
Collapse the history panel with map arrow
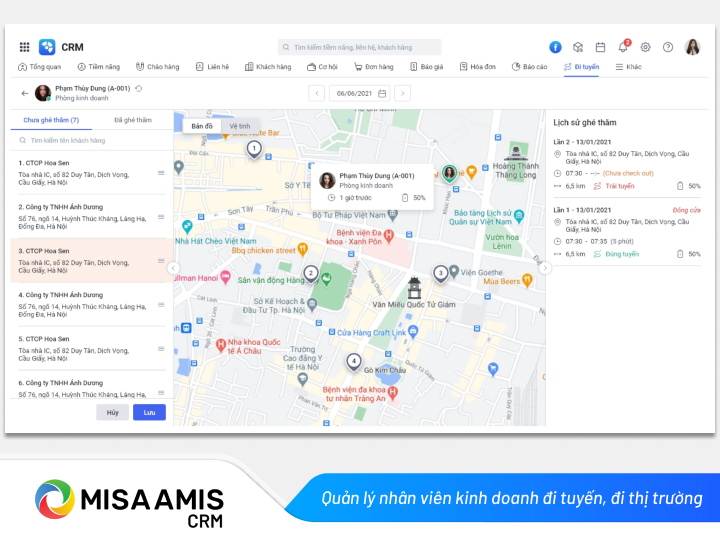pyautogui.click(x=545, y=268)
